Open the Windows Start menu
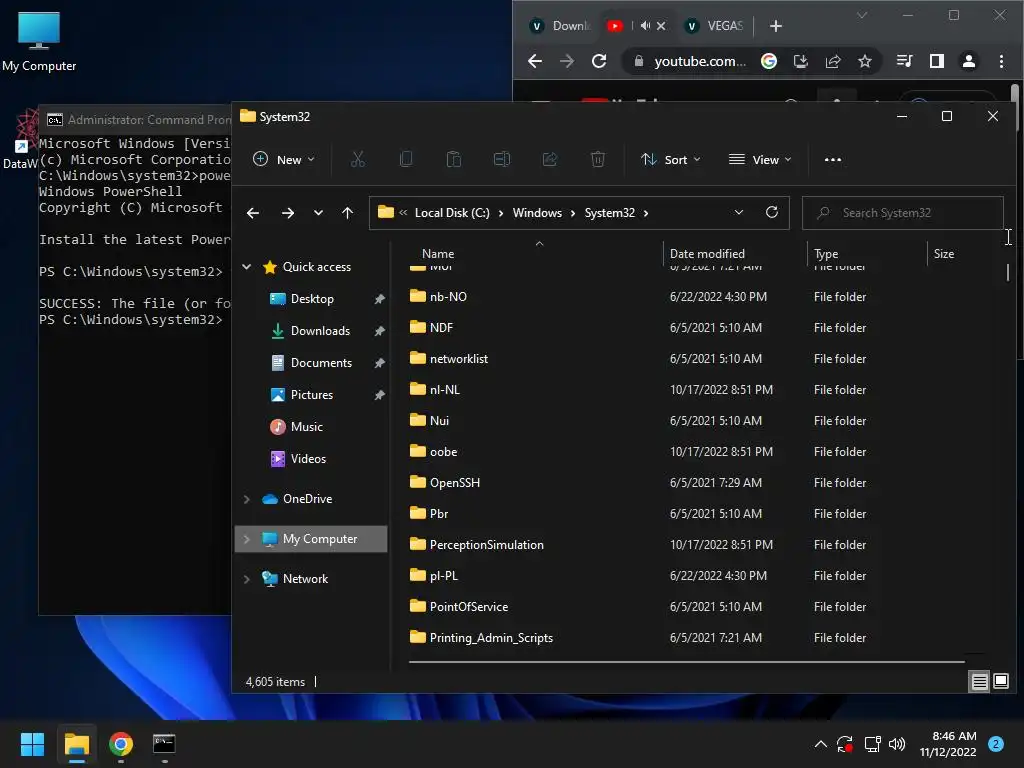Screen dimensions: 1024x768 coord(32,744)
